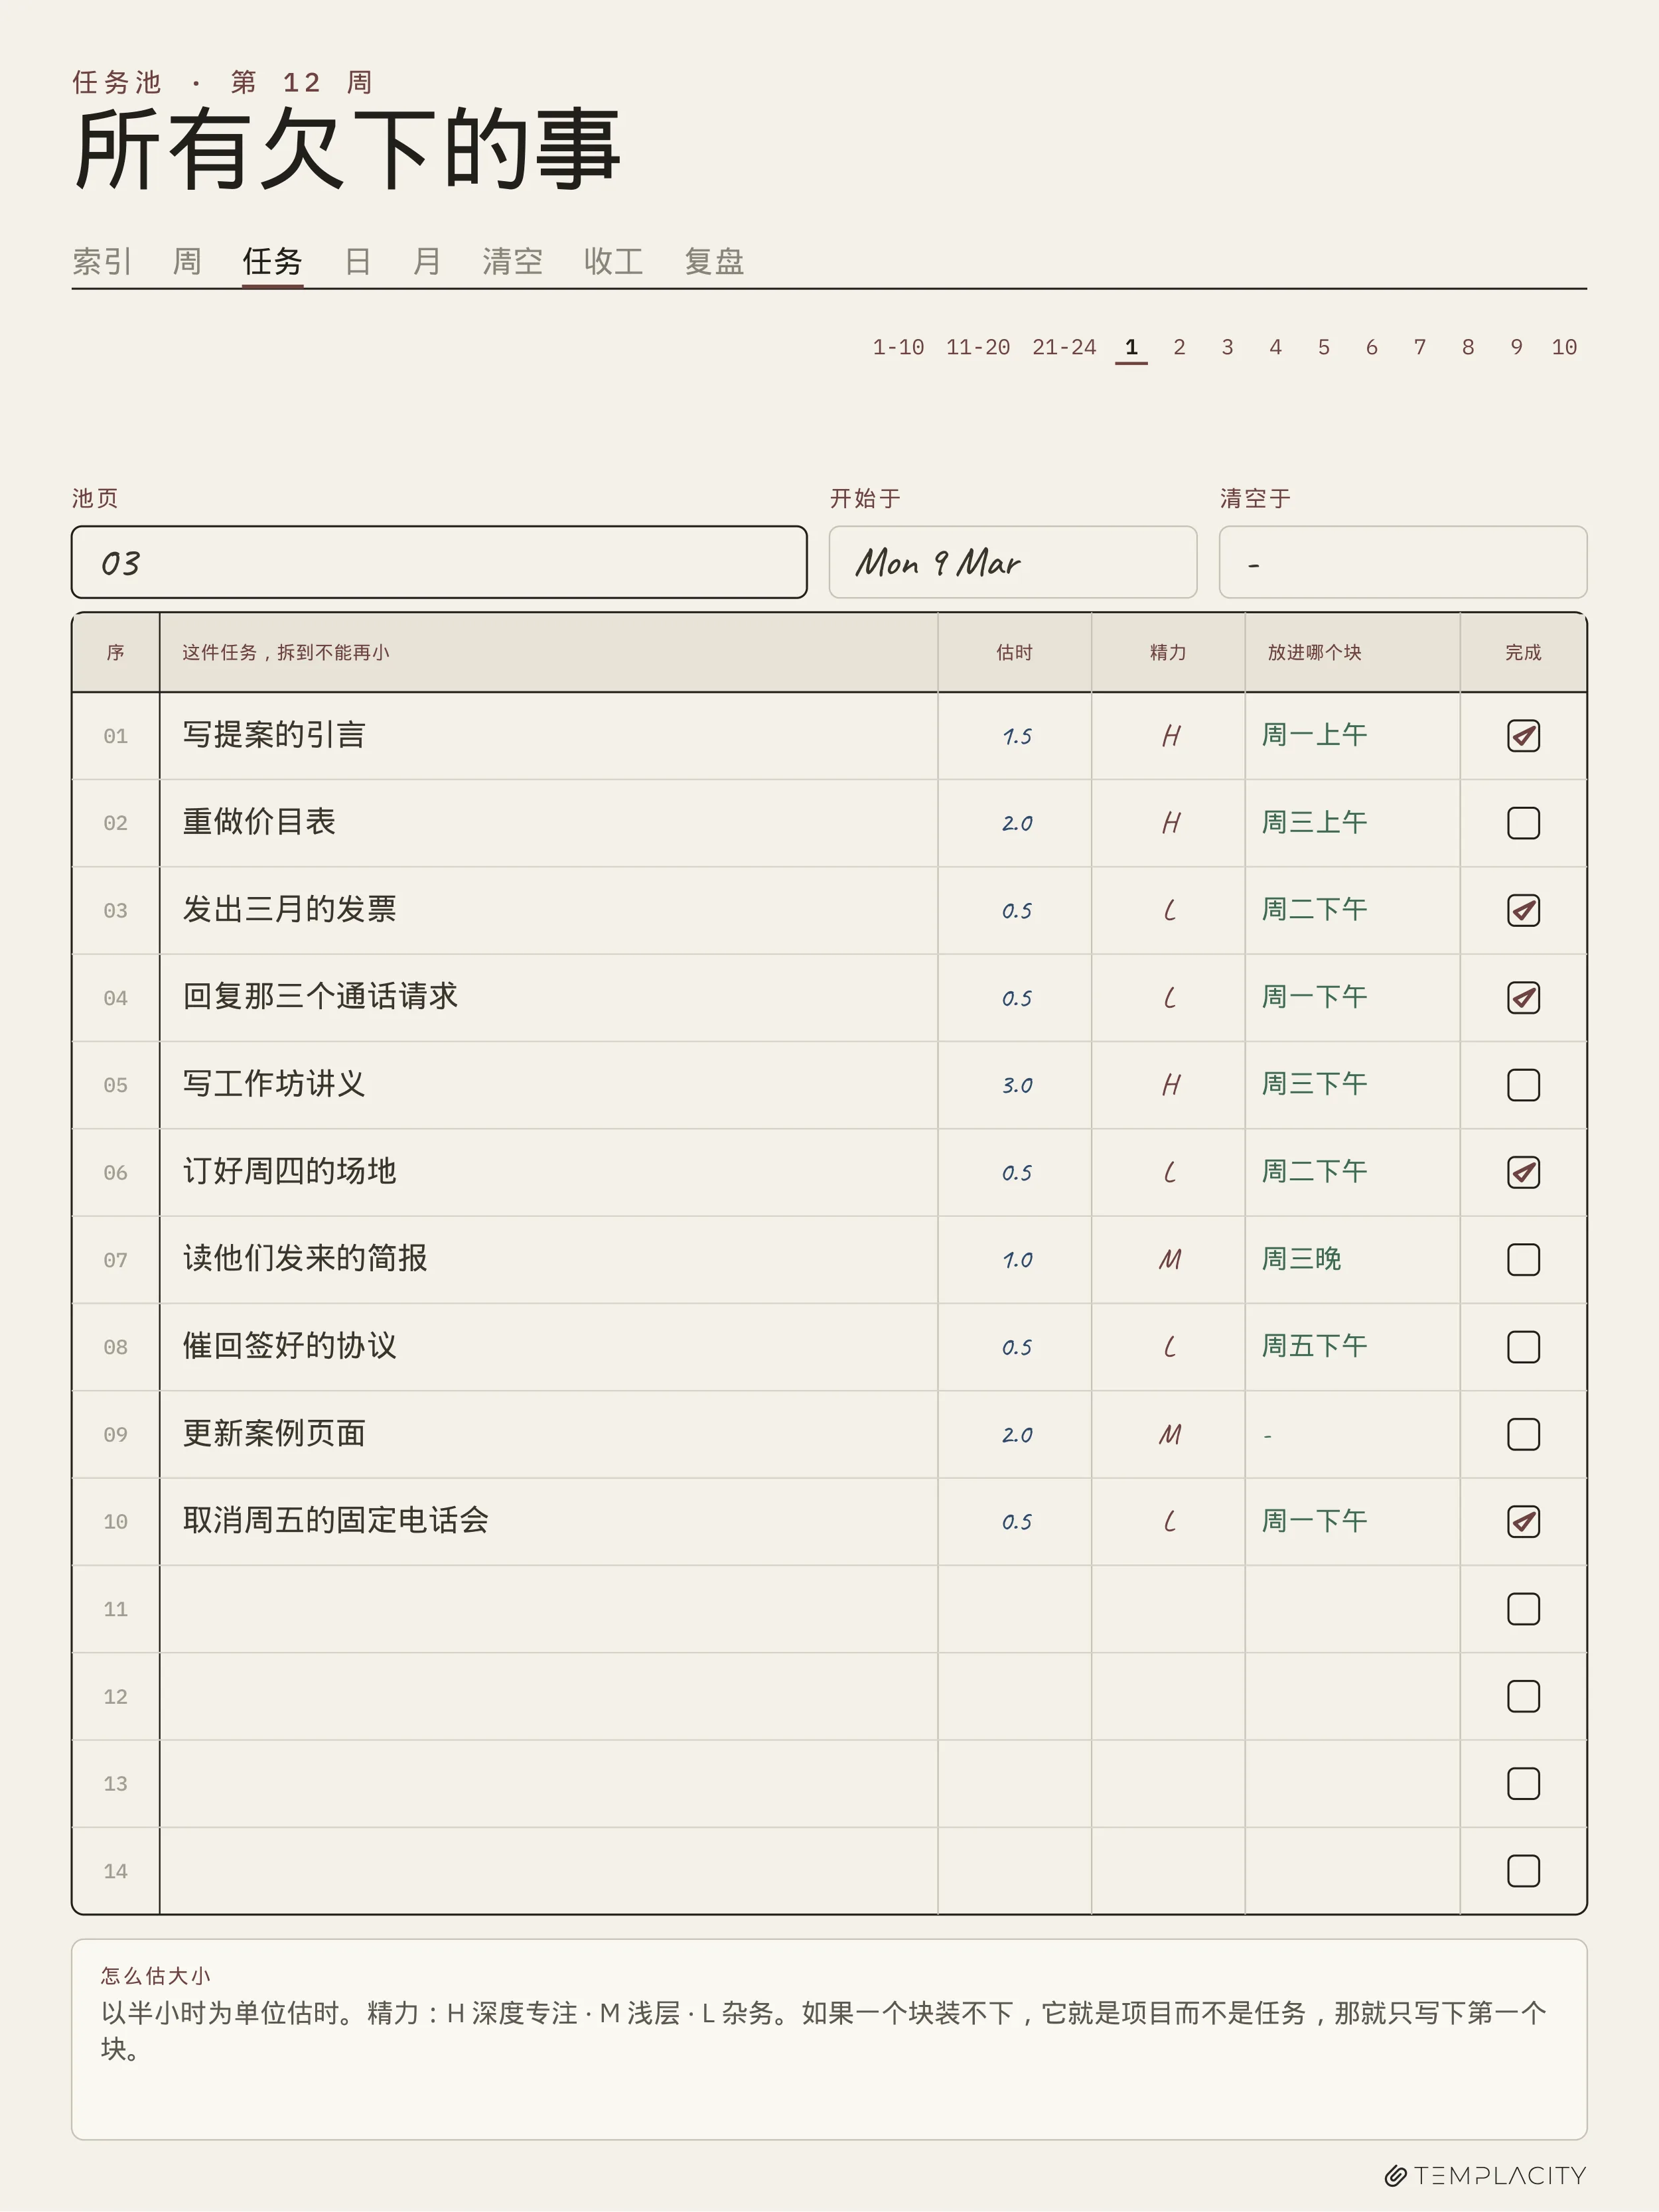Image resolution: width=1659 pixels, height=2212 pixels.
Task: Check the 完成 box in row 11
Action: 1523,1609
